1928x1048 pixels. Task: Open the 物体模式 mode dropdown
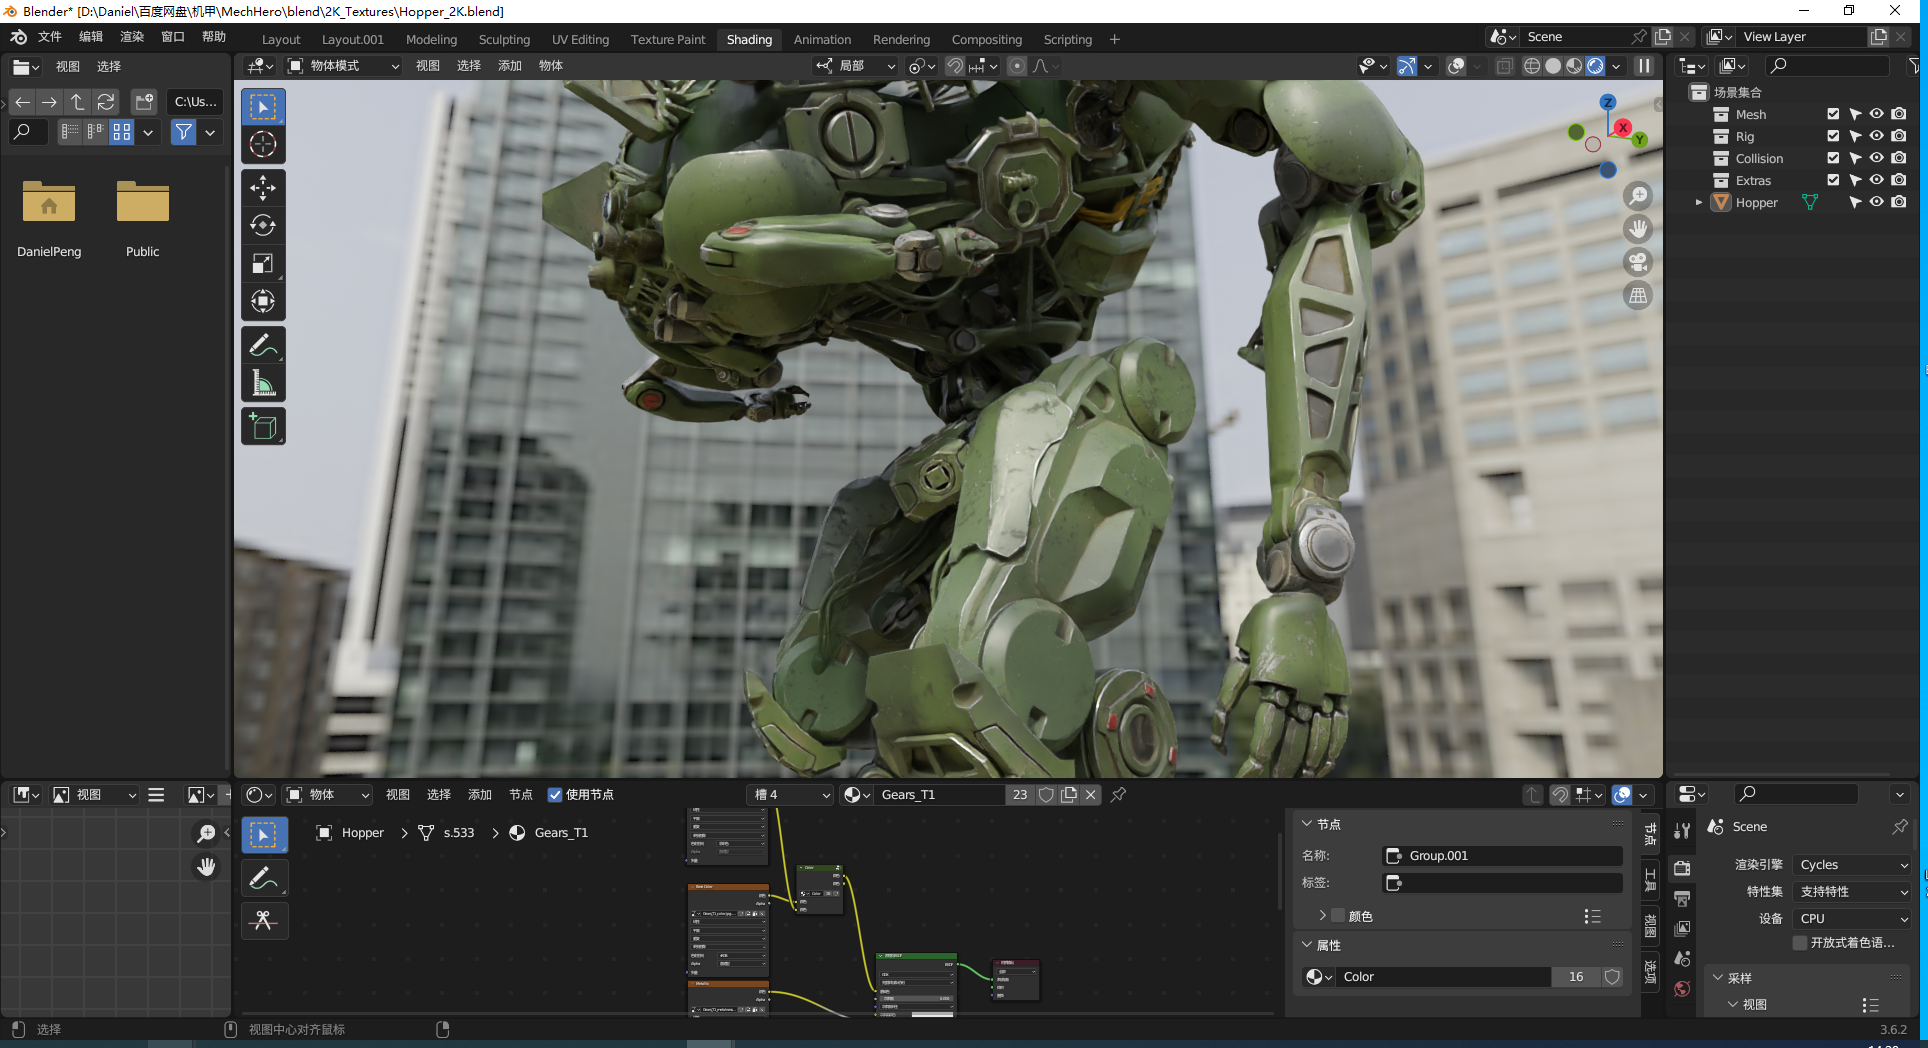[344, 66]
